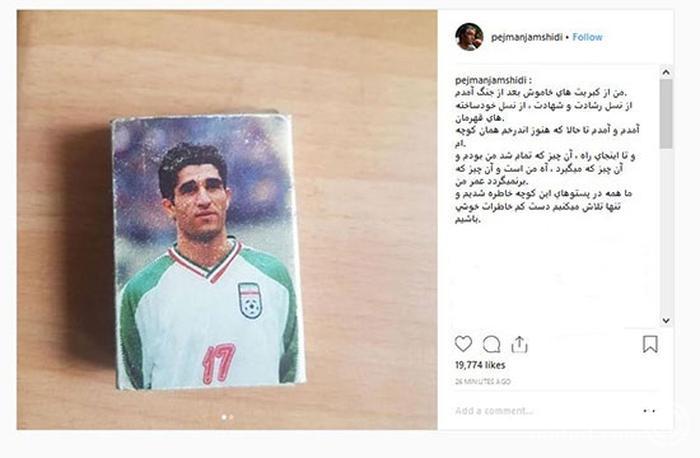Like the post with the heart icon
Image resolution: width=700 pixels, height=458 pixels.
click(x=463, y=344)
